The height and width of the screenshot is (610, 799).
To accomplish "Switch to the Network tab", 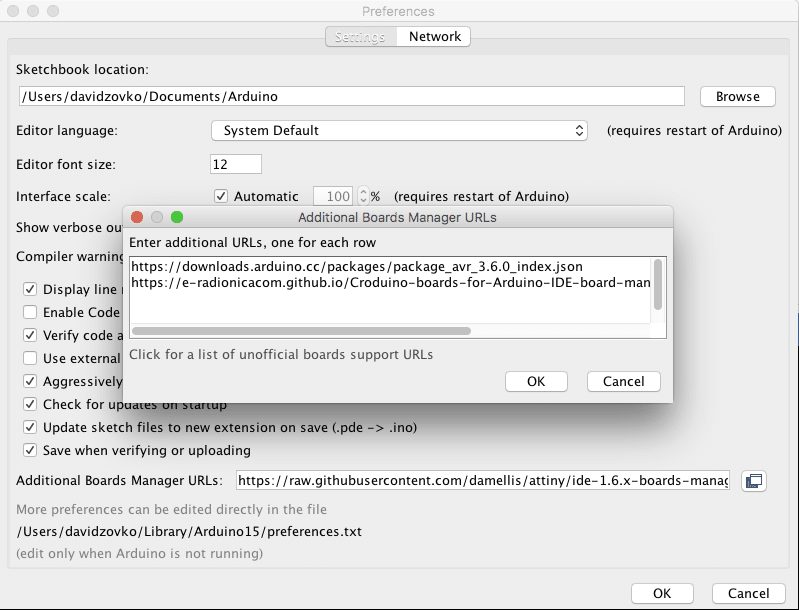I will tap(435, 36).
